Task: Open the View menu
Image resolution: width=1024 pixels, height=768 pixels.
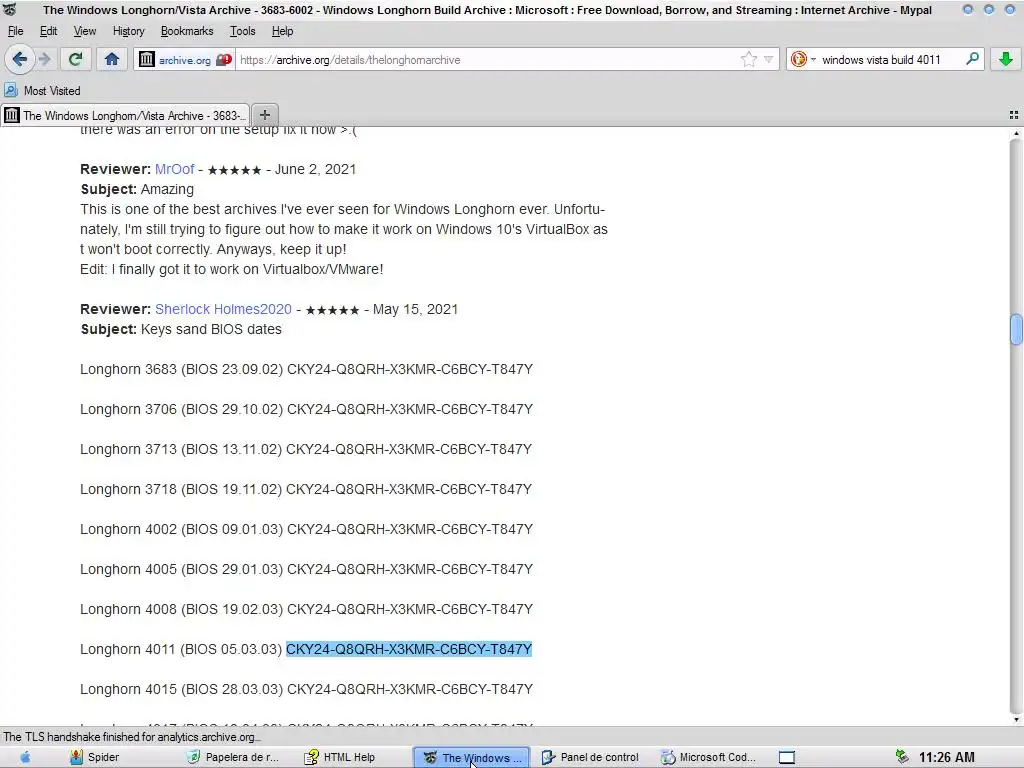Action: coord(84,31)
